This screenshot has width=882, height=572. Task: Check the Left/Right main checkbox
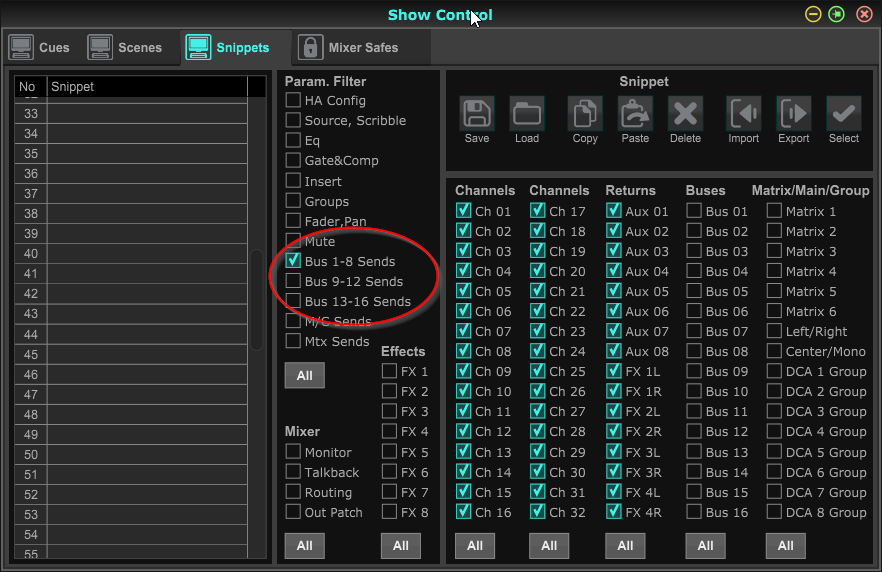(x=775, y=331)
